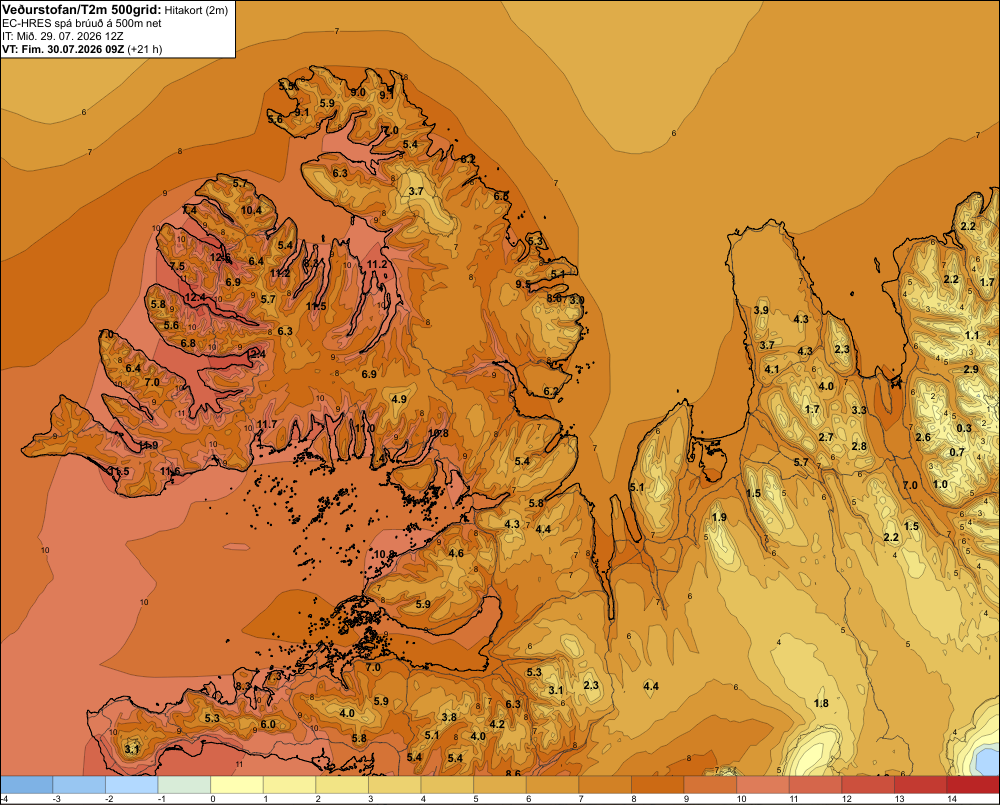Click the 'EC-HRES spá brúuð á 500m net' line

(x=82, y=23)
